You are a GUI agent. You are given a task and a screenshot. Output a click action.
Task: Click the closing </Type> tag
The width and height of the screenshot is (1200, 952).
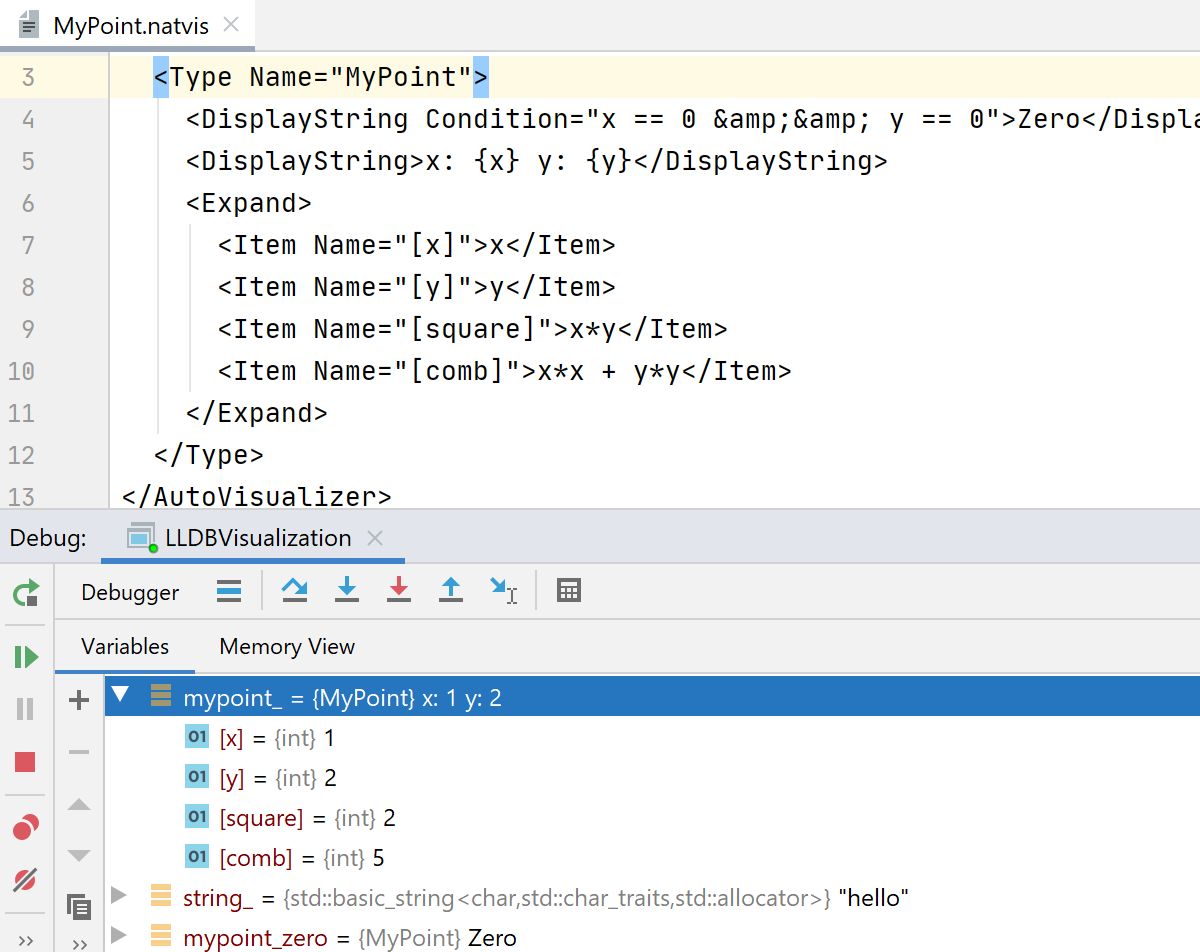pyautogui.click(x=209, y=455)
